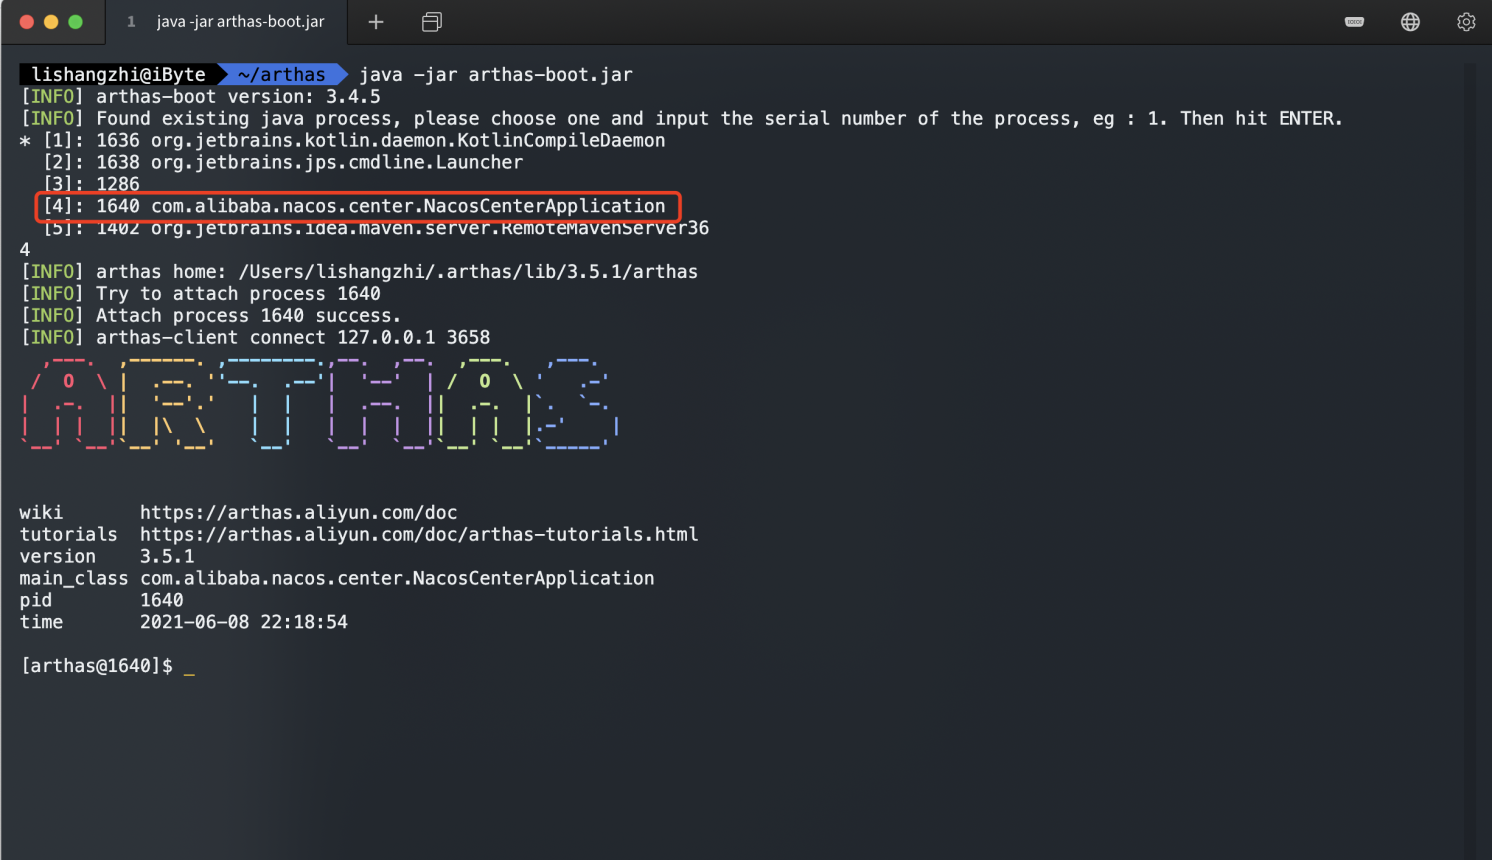Screen dimensions: 1492x860
Task: Click the globe icon in title bar
Action: click(x=1410, y=22)
